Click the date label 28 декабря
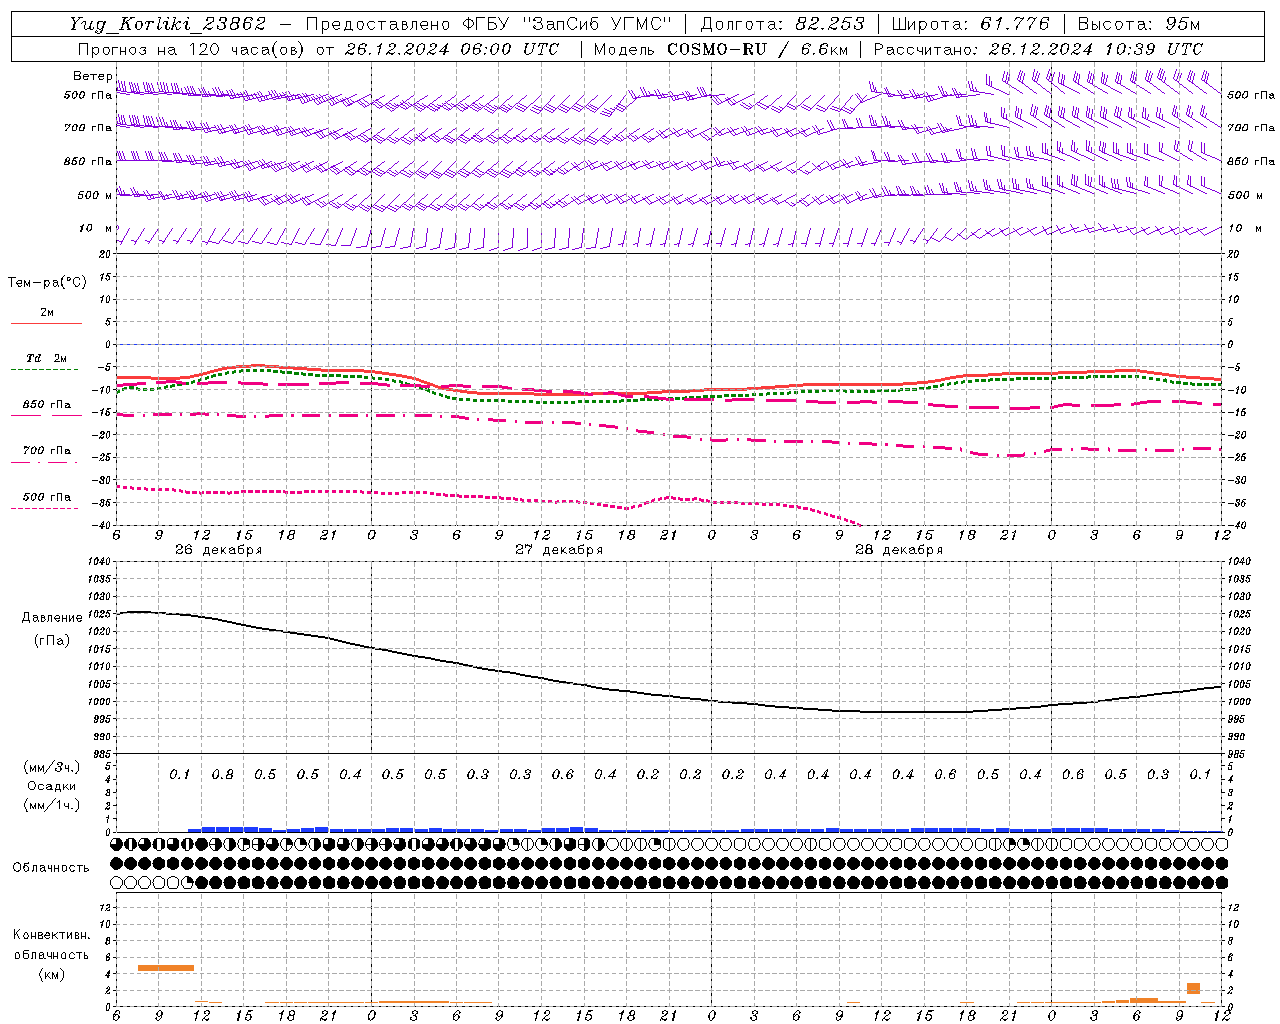The height and width of the screenshot is (1024, 1280). [899, 550]
